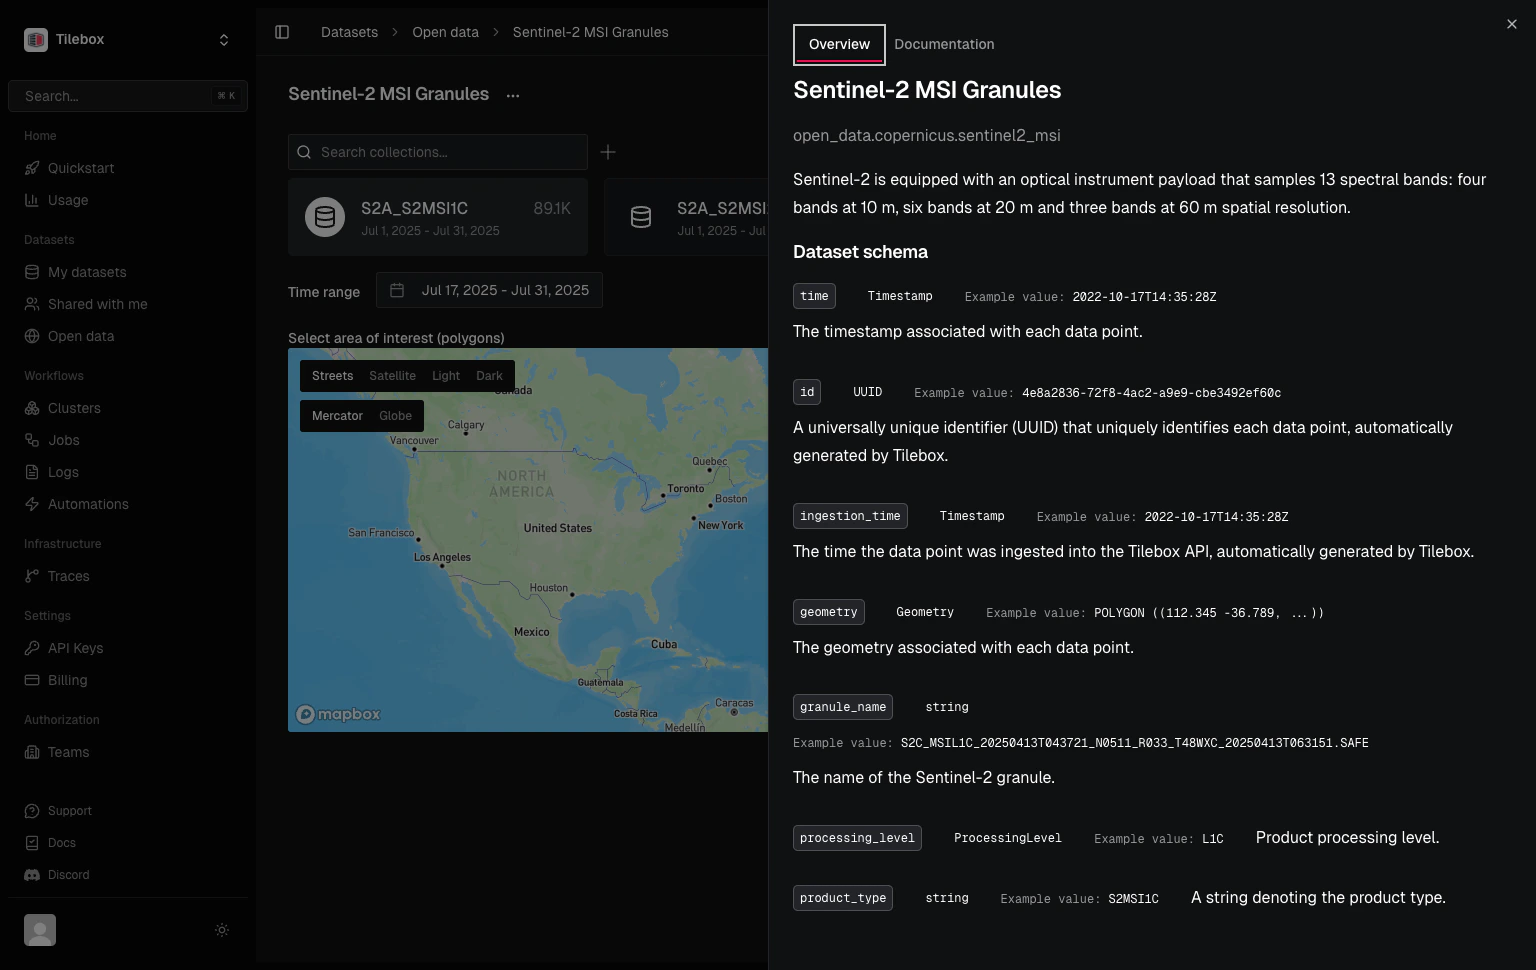Image resolution: width=1536 pixels, height=970 pixels.
Task: Click the Clusters icon in sidebar
Action: [x=32, y=408]
